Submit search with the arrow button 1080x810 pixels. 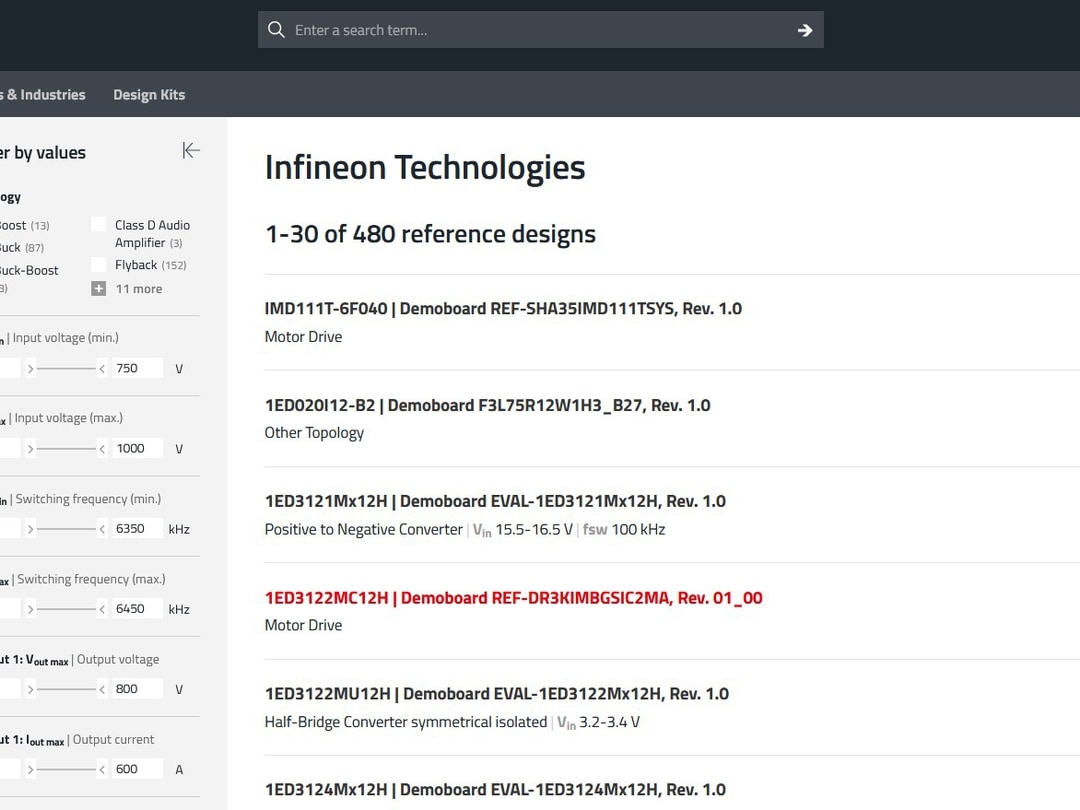coord(804,30)
